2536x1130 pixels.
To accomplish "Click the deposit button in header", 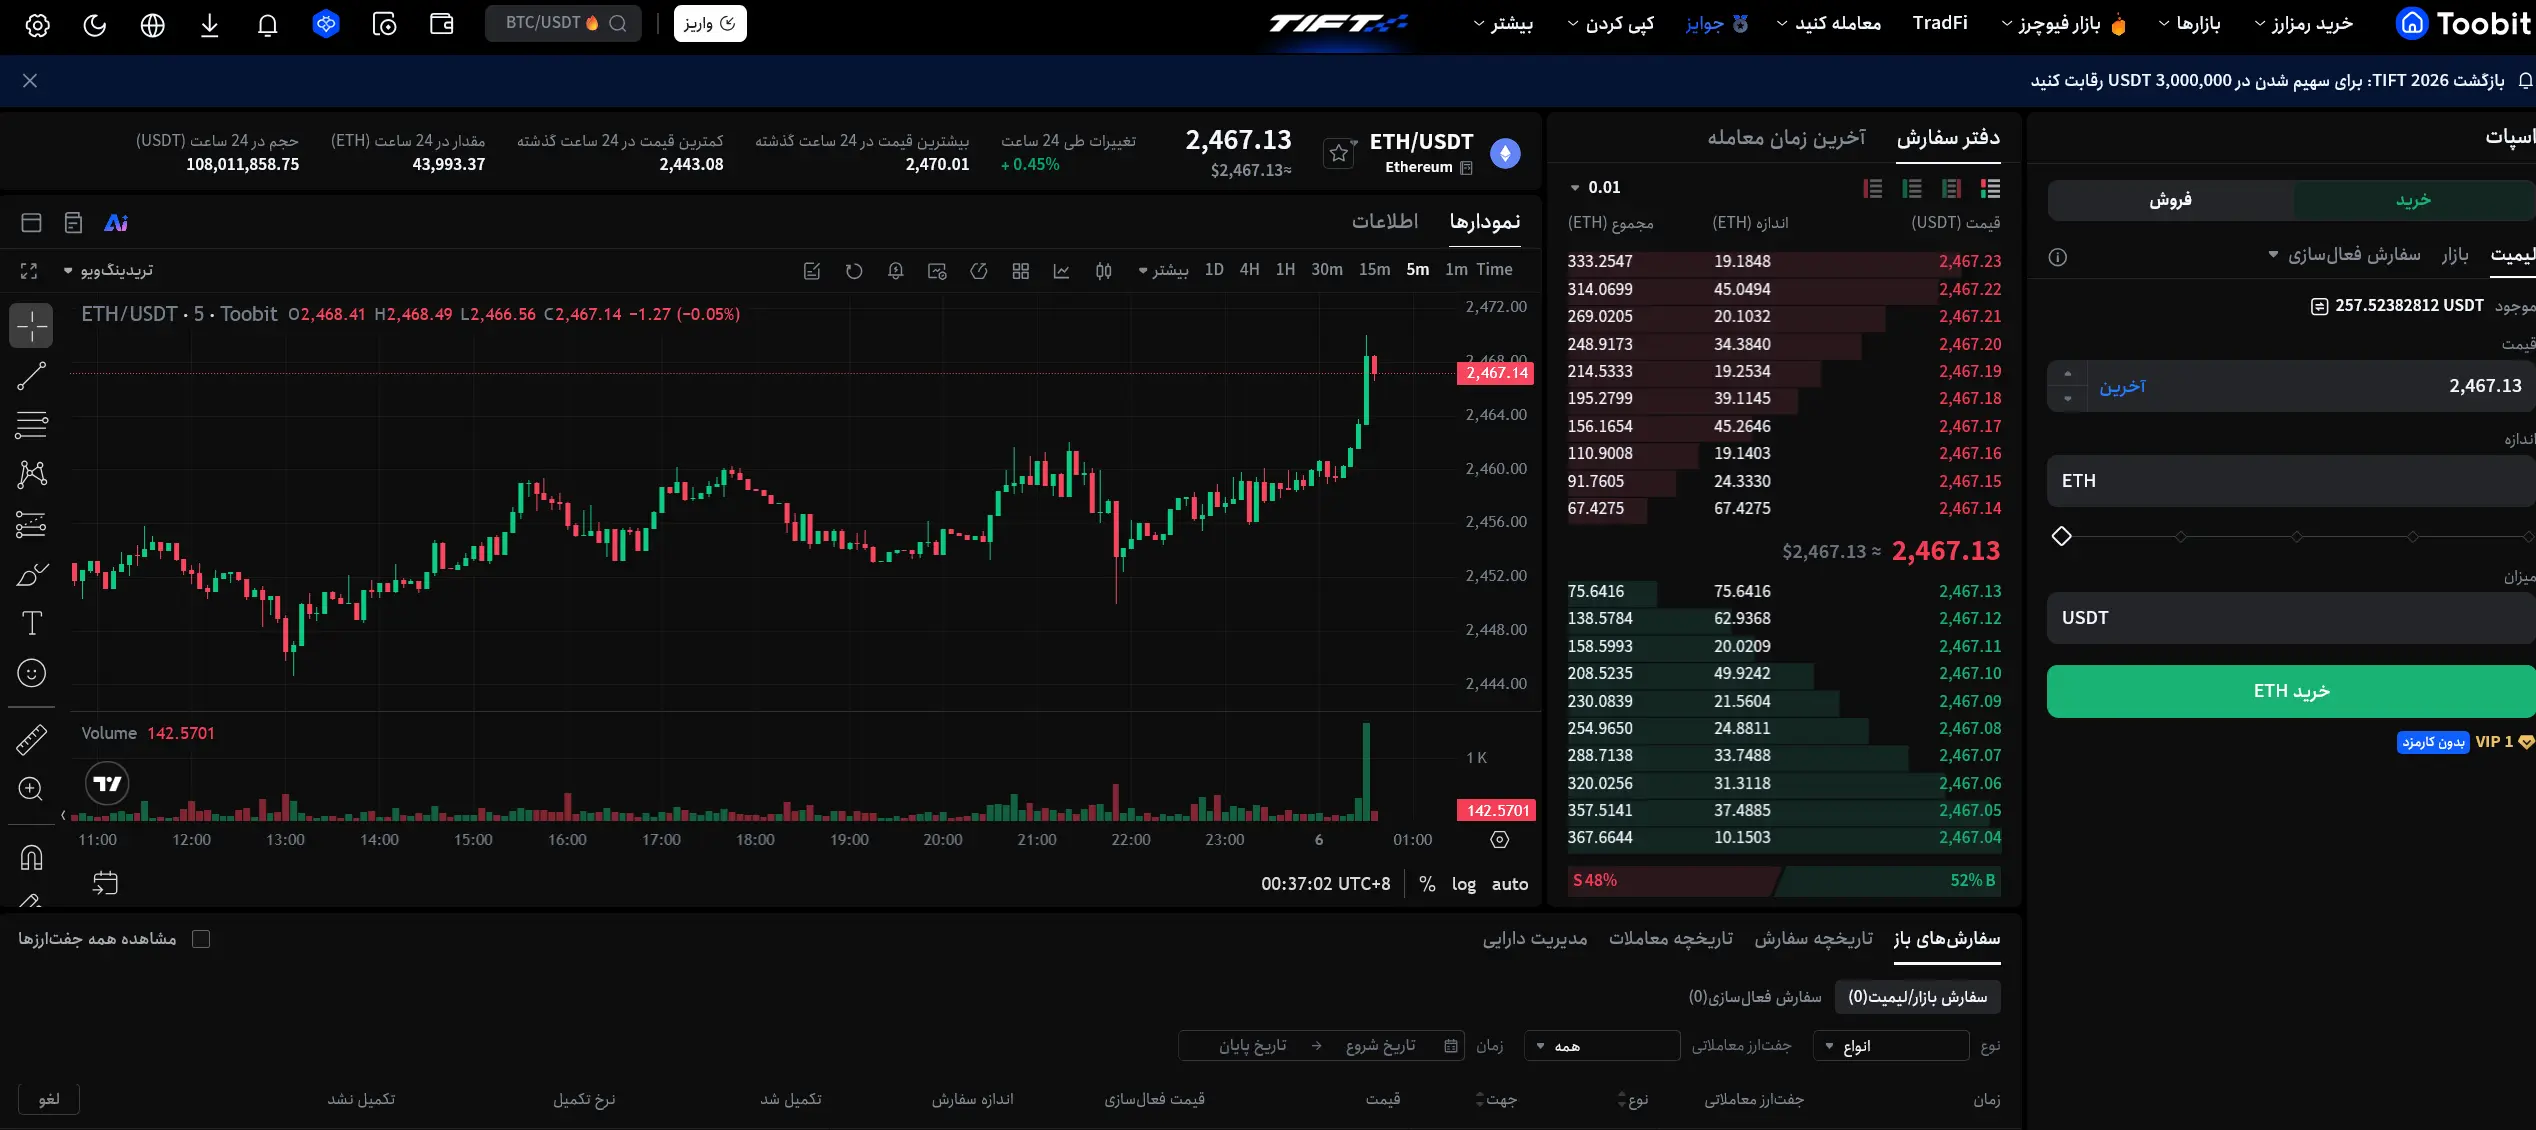I will click(x=710, y=23).
